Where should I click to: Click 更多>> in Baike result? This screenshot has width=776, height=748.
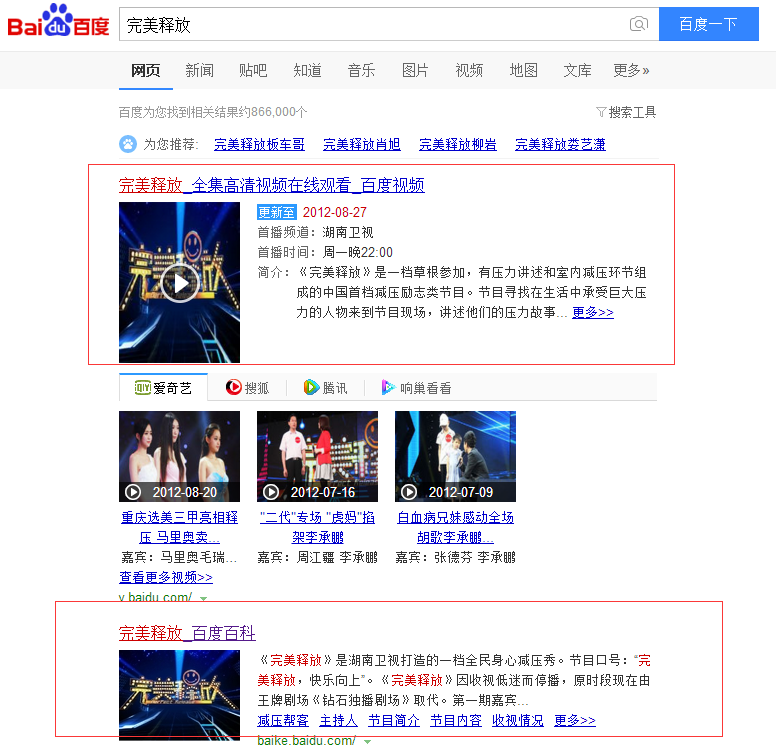click(575, 720)
